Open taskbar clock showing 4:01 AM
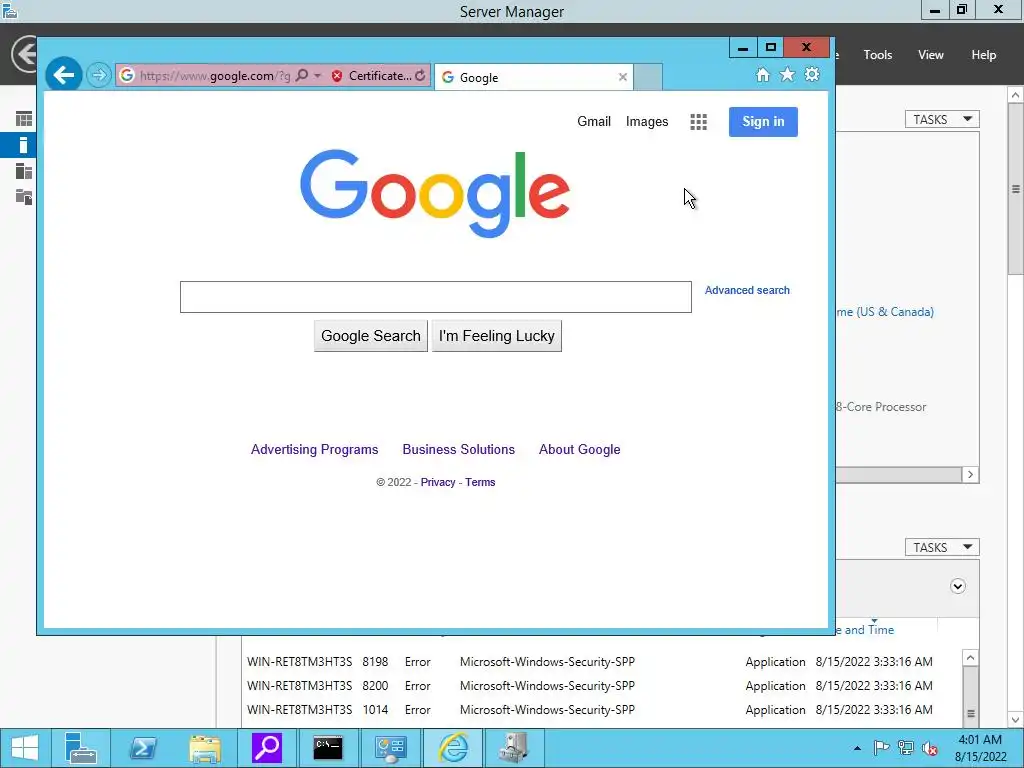1024x768 pixels. 980,748
